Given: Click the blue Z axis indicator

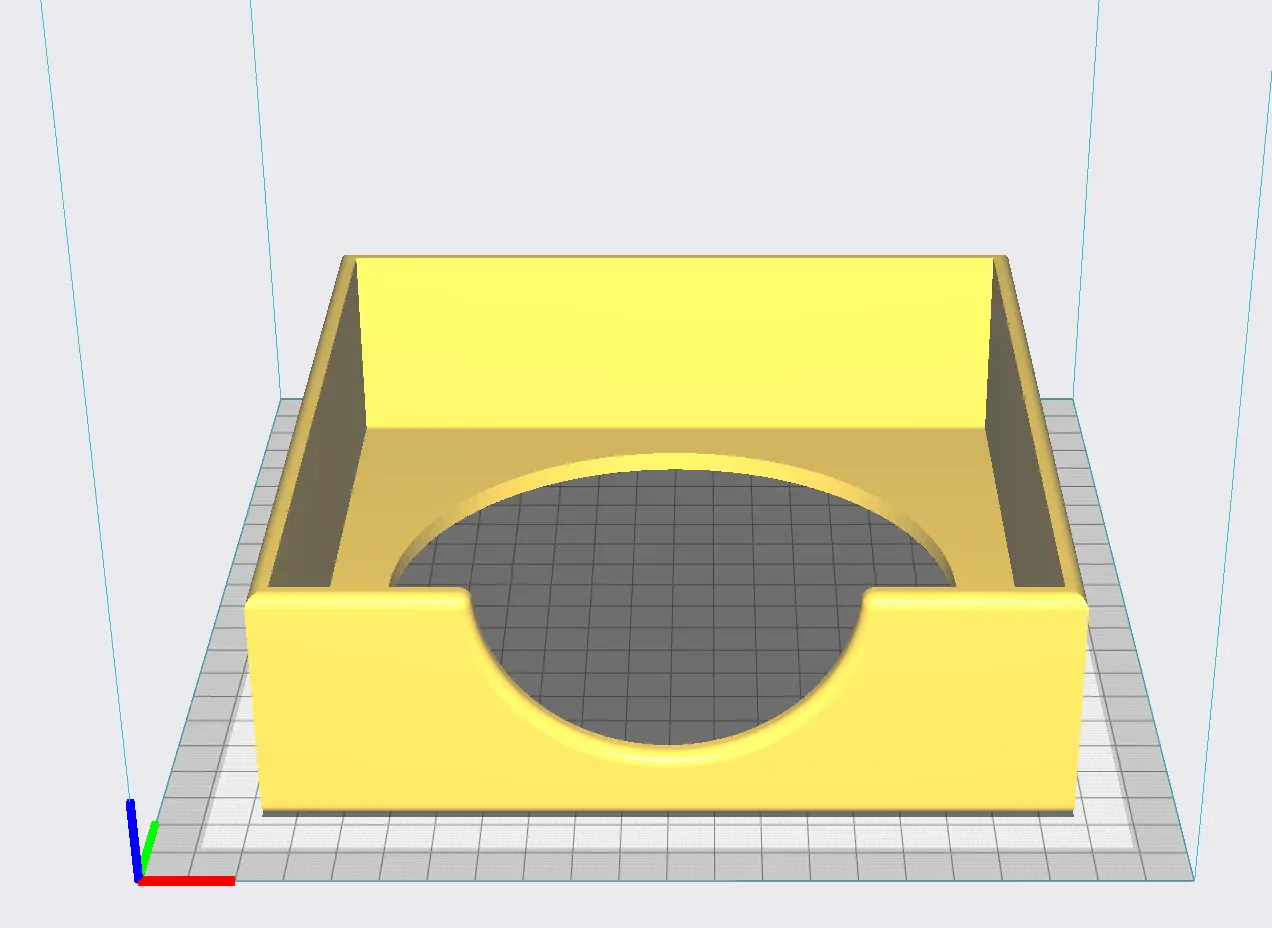Looking at the screenshot, I should point(132,838).
